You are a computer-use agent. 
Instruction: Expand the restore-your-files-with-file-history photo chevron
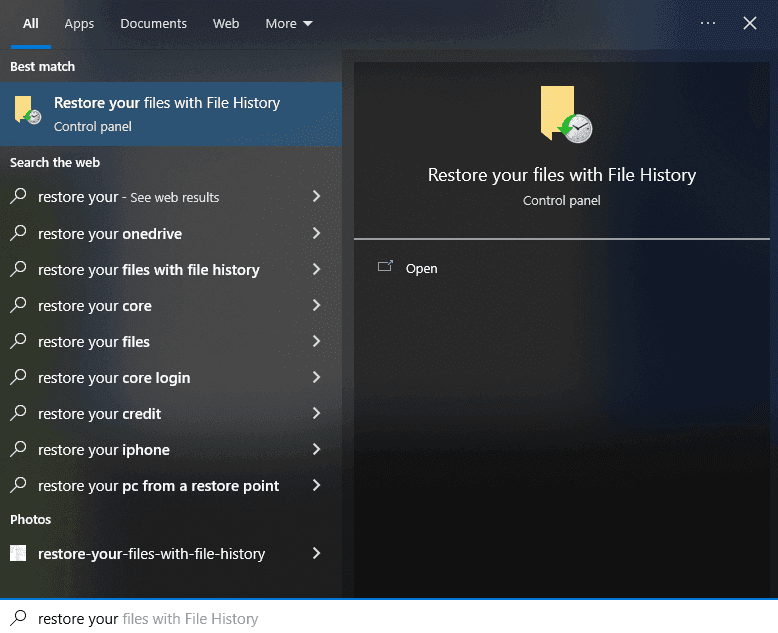pyautogui.click(x=317, y=553)
